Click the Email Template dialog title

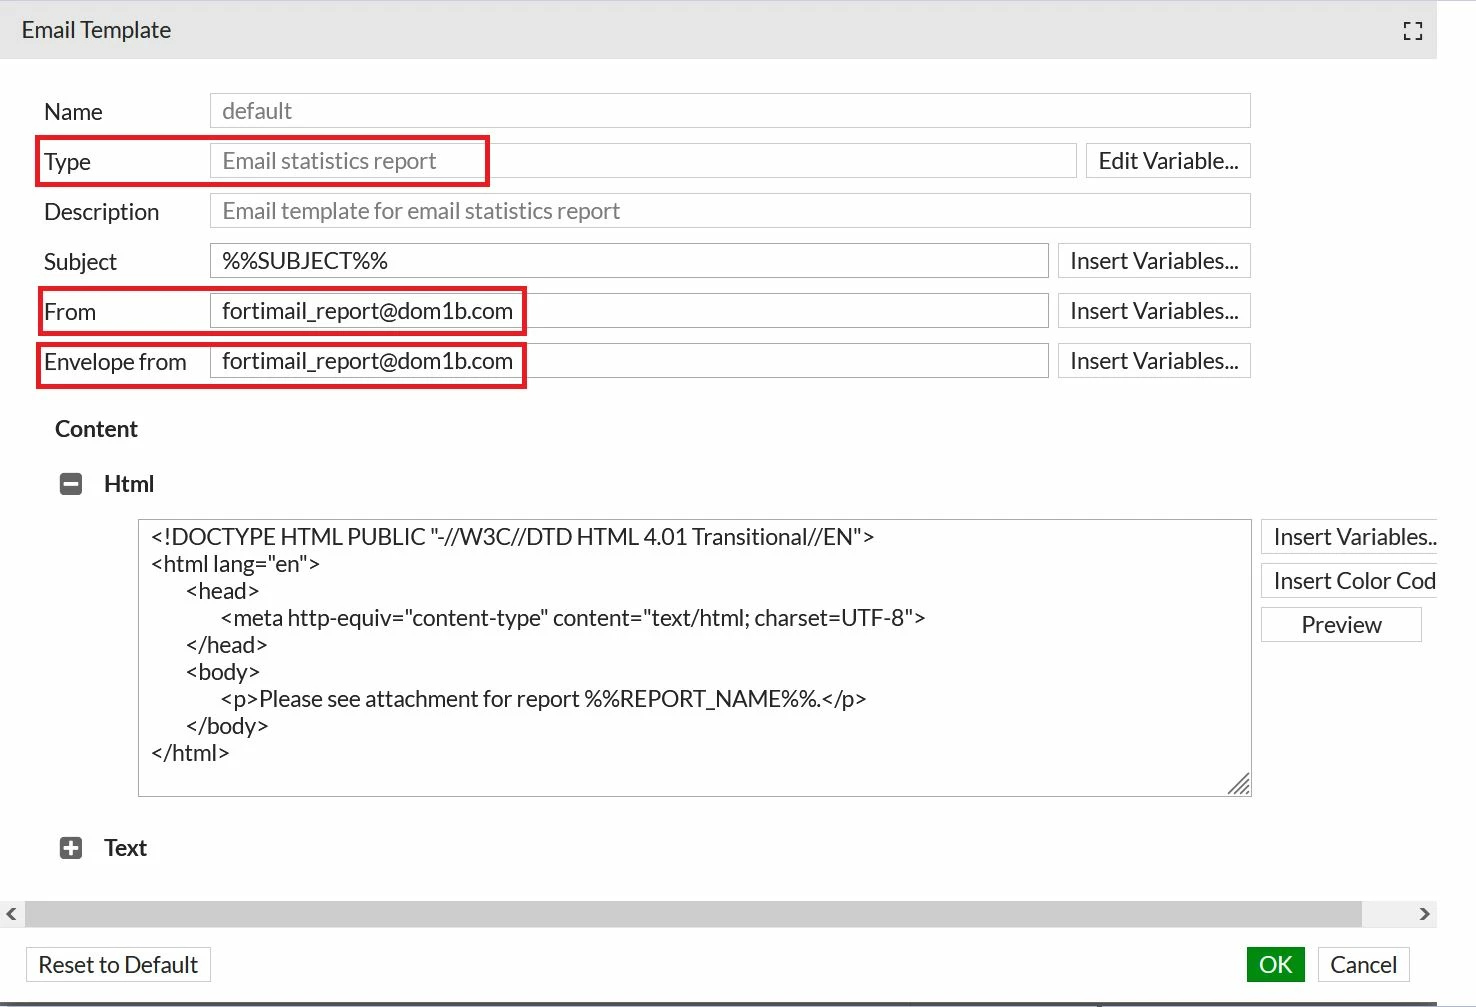(96, 30)
